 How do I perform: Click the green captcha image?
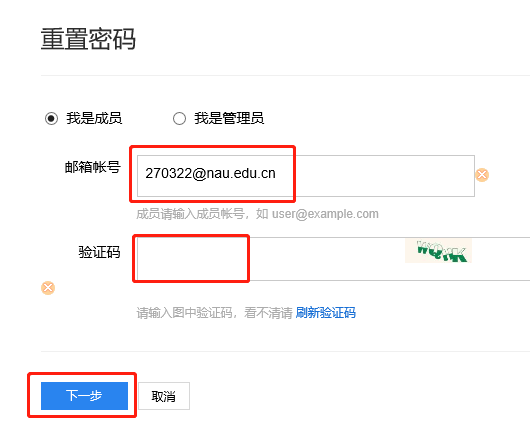438,251
